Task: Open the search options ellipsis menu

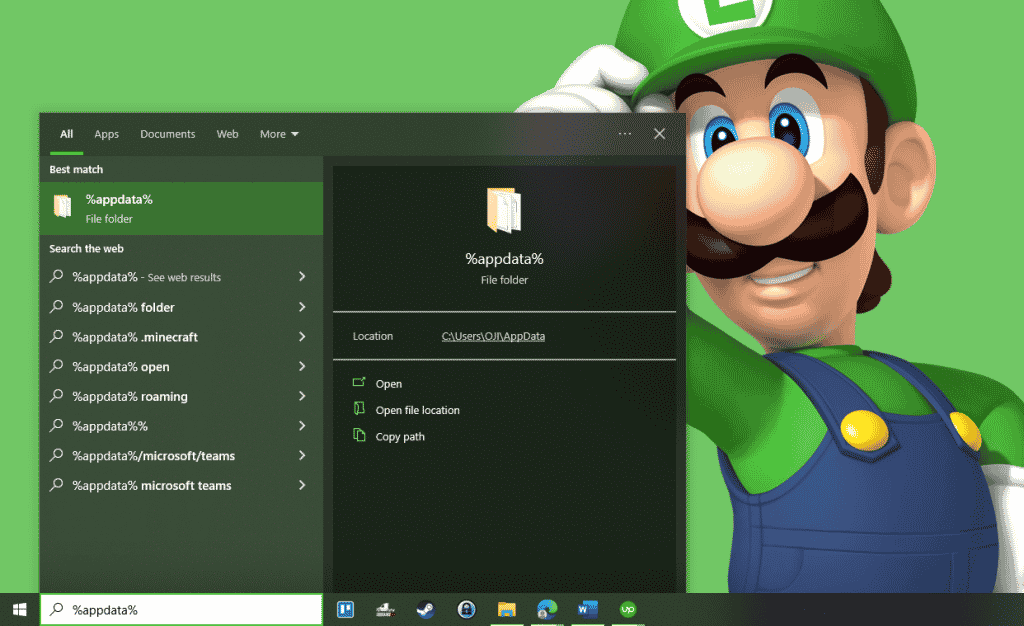Action: tap(624, 133)
